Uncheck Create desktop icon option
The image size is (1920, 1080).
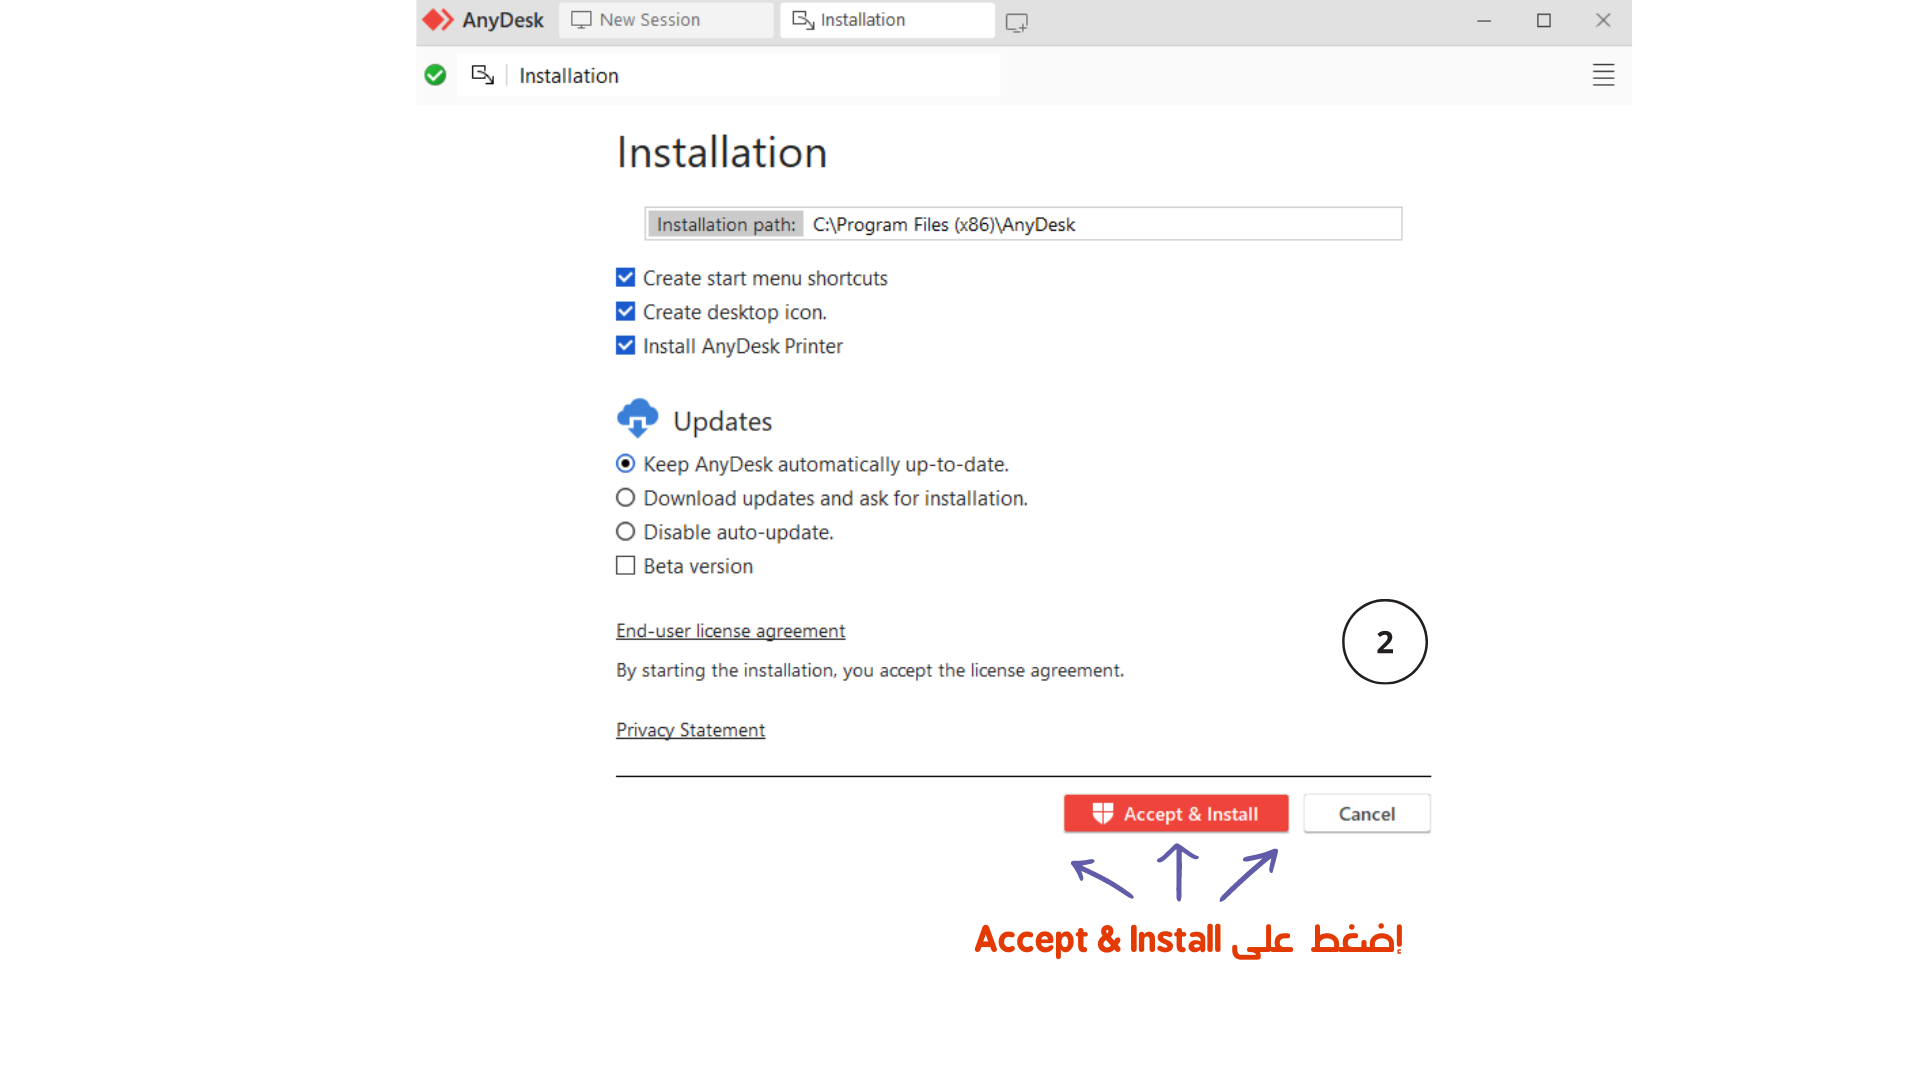pos(626,312)
